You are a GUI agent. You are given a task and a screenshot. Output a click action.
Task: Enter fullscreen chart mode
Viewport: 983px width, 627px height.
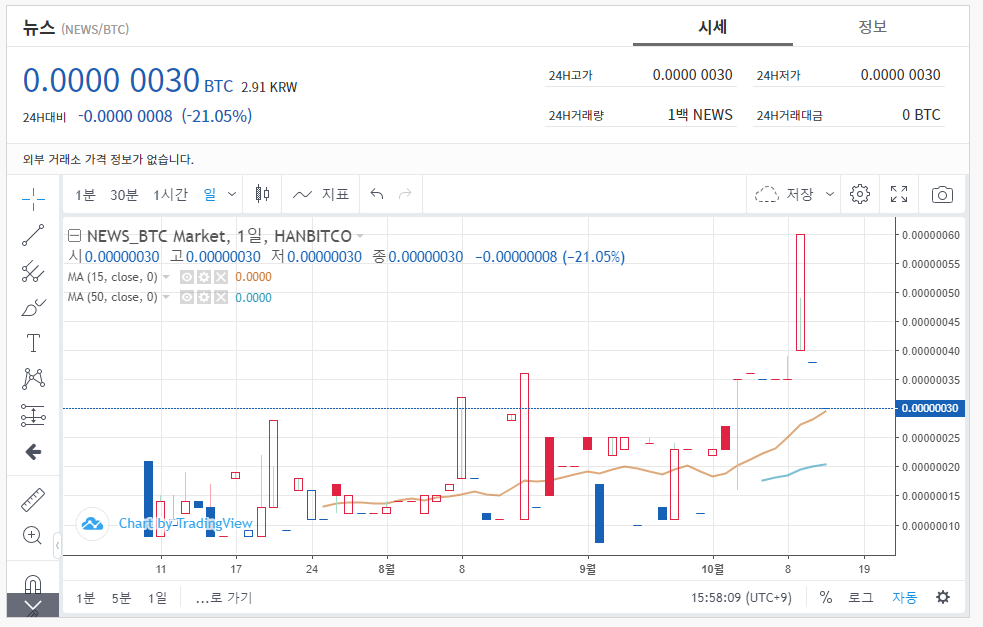899,194
